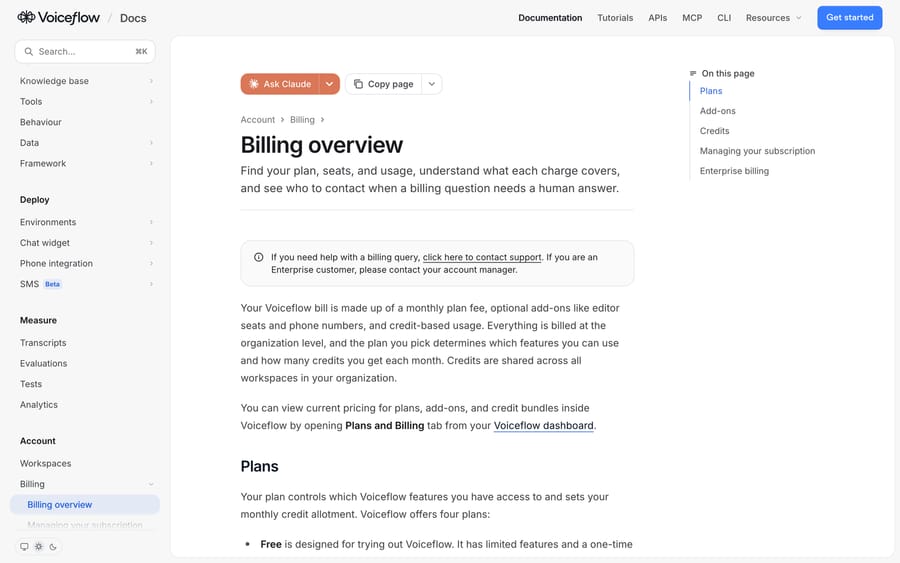Expand the Data sidebar chevron
900x563 pixels.
[151, 143]
